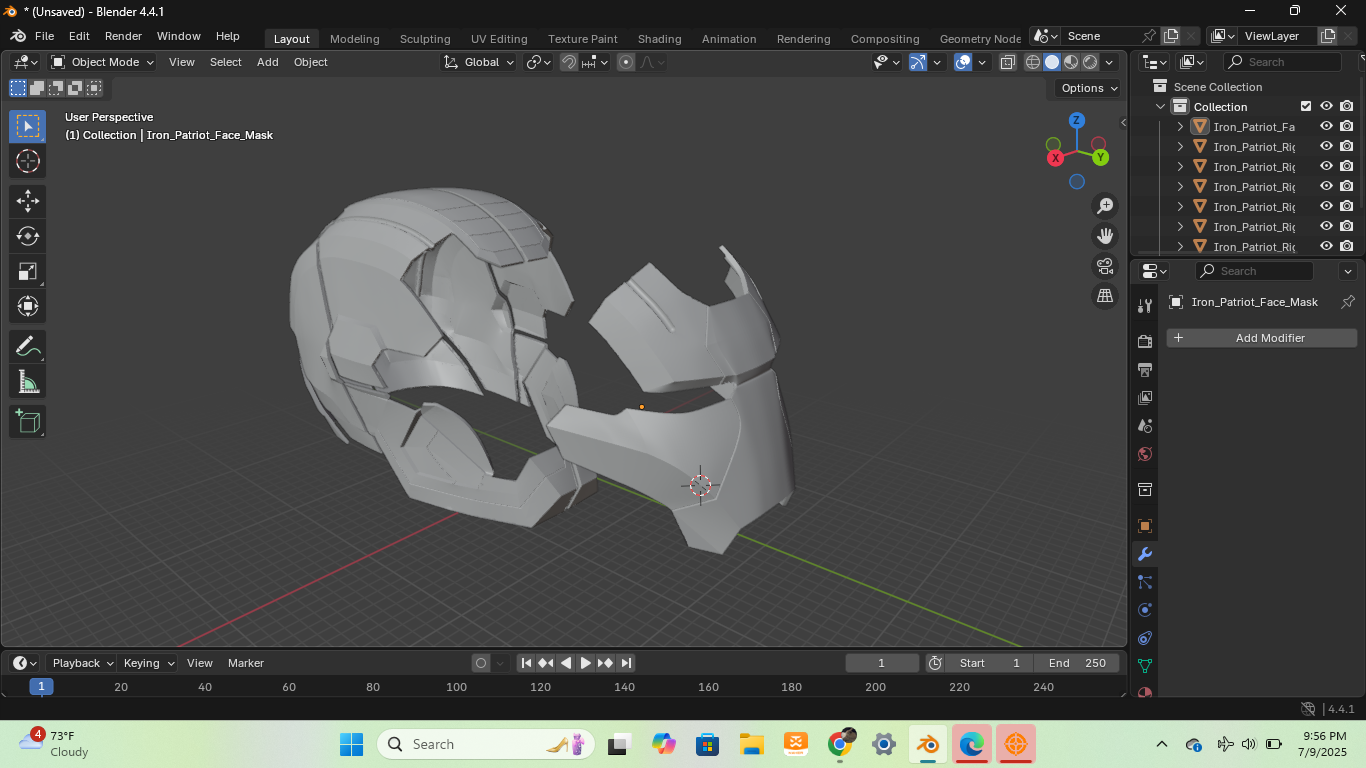The width and height of the screenshot is (1366, 768).
Task: Open Blender from the Windows taskbar
Action: click(x=928, y=744)
